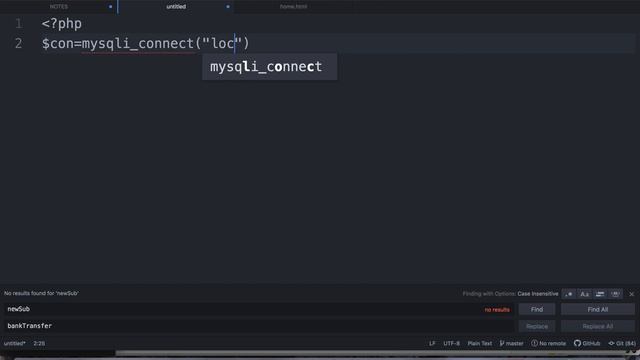Screen dimensions: 640x360
Task: Toggle the Use Regex find option
Action: coord(569,294)
